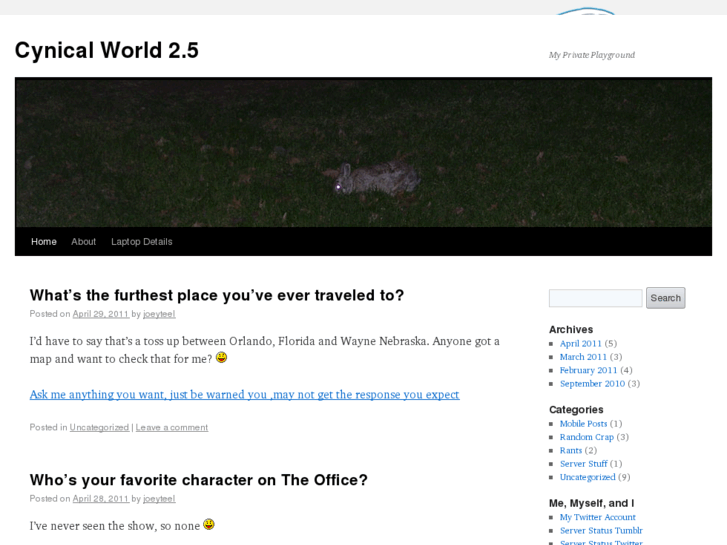Open Random Crap category
Viewport: 727px width, 545px height.
587,437
